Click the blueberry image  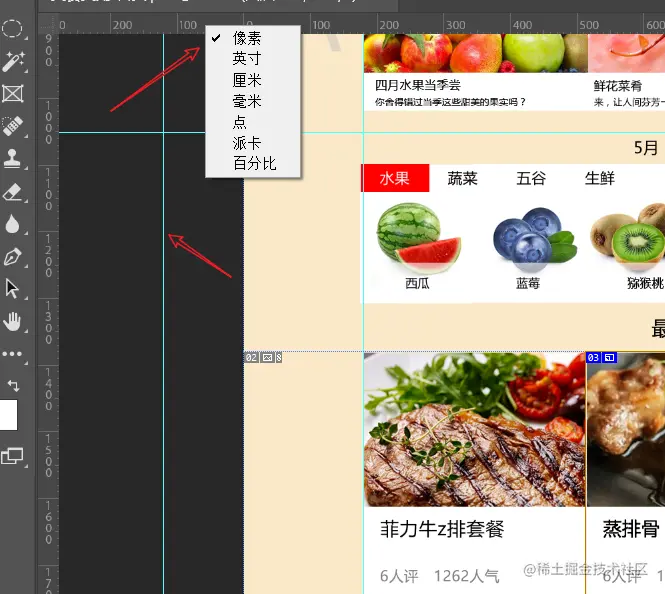pyautogui.click(x=535, y=239)
